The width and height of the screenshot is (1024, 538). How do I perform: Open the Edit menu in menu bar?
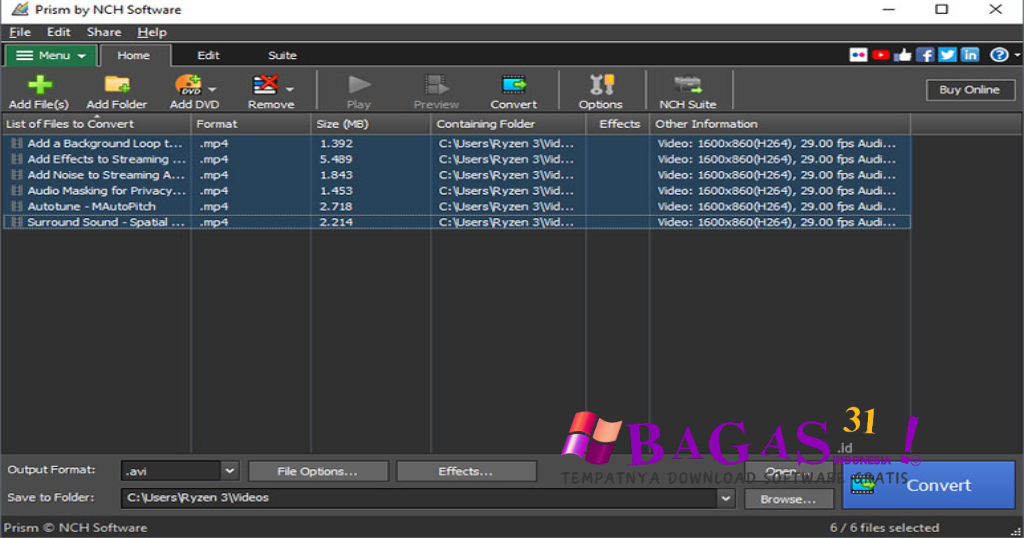tap(58, 32)
